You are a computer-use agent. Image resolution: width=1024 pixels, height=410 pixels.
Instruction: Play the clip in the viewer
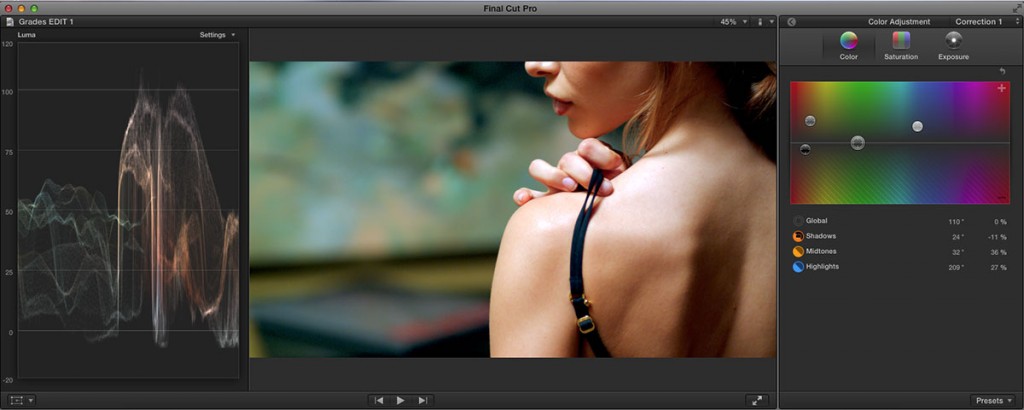(x=400, y=400)
